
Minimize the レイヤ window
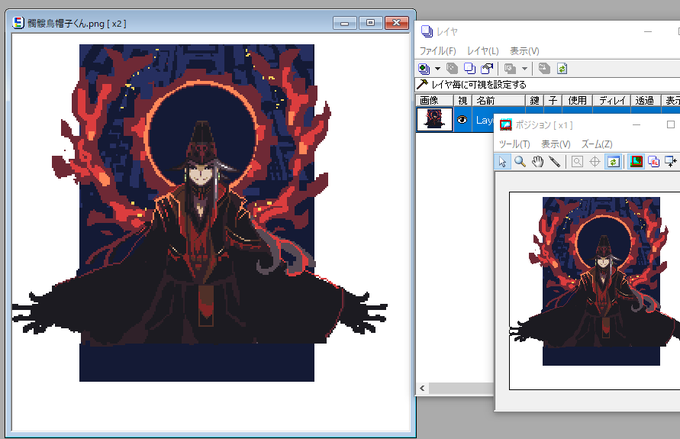tap(648, 32)
